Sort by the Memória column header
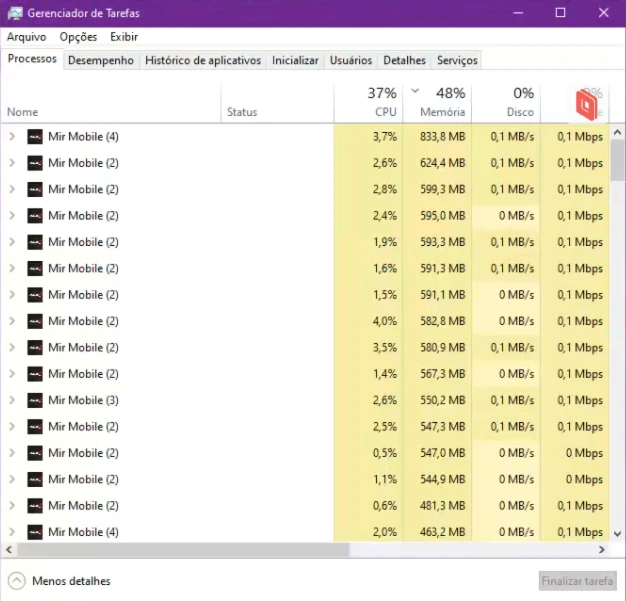The width and height of the screenshot is (626, 601). click(x=437, y=103)
